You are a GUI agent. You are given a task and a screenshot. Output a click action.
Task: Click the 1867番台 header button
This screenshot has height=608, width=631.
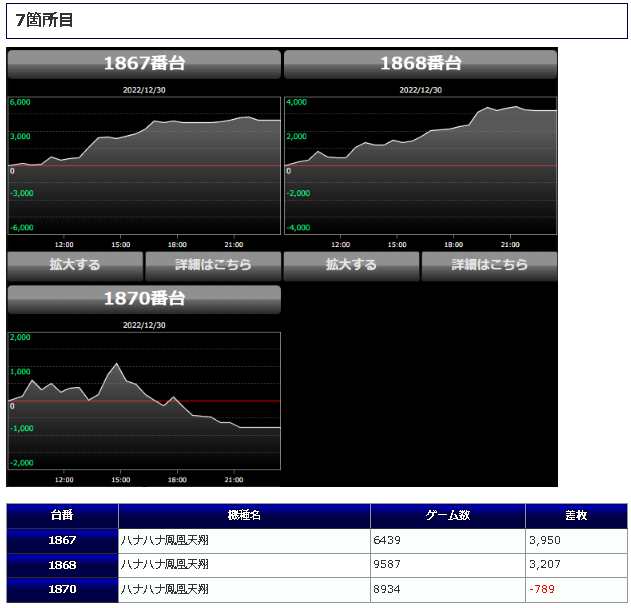[144, 64]
